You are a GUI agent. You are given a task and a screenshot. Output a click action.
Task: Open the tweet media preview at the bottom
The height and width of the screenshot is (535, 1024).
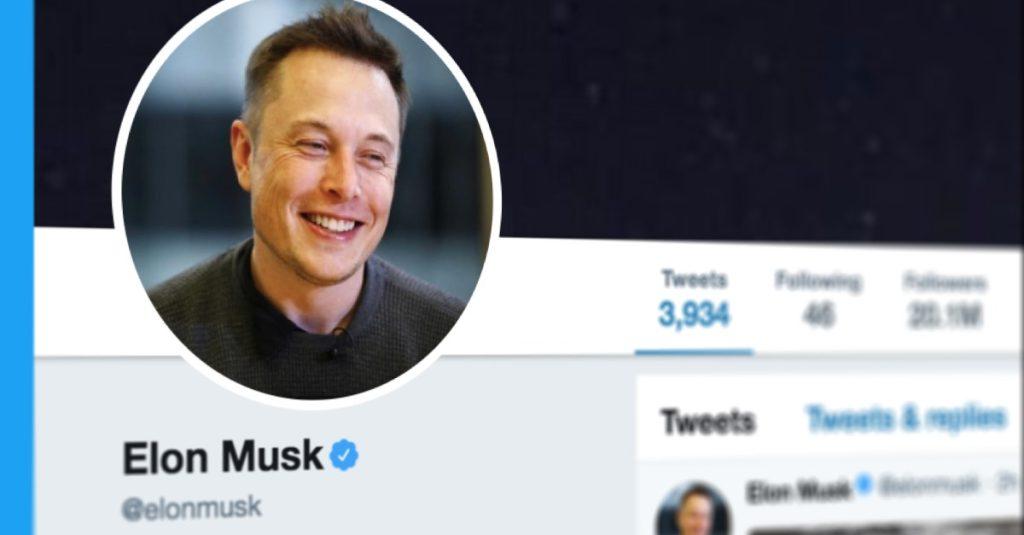tap(885, 528)
